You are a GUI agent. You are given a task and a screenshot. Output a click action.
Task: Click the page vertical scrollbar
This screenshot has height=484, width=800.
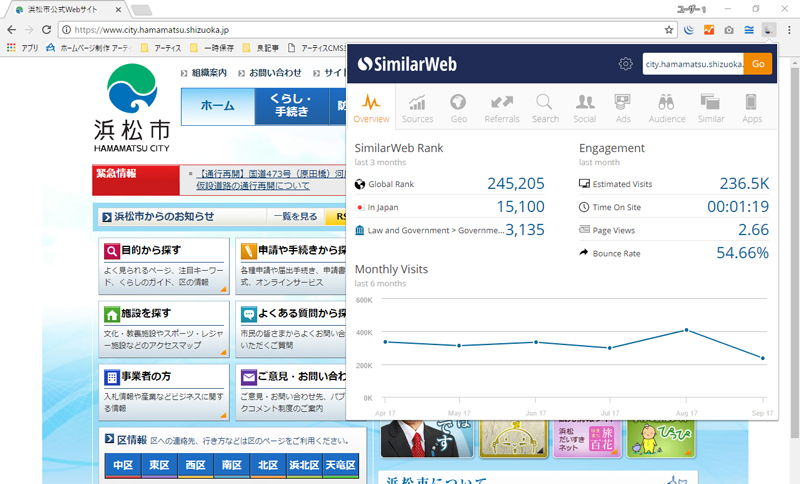pyautogui.click(x=794, y=252)
